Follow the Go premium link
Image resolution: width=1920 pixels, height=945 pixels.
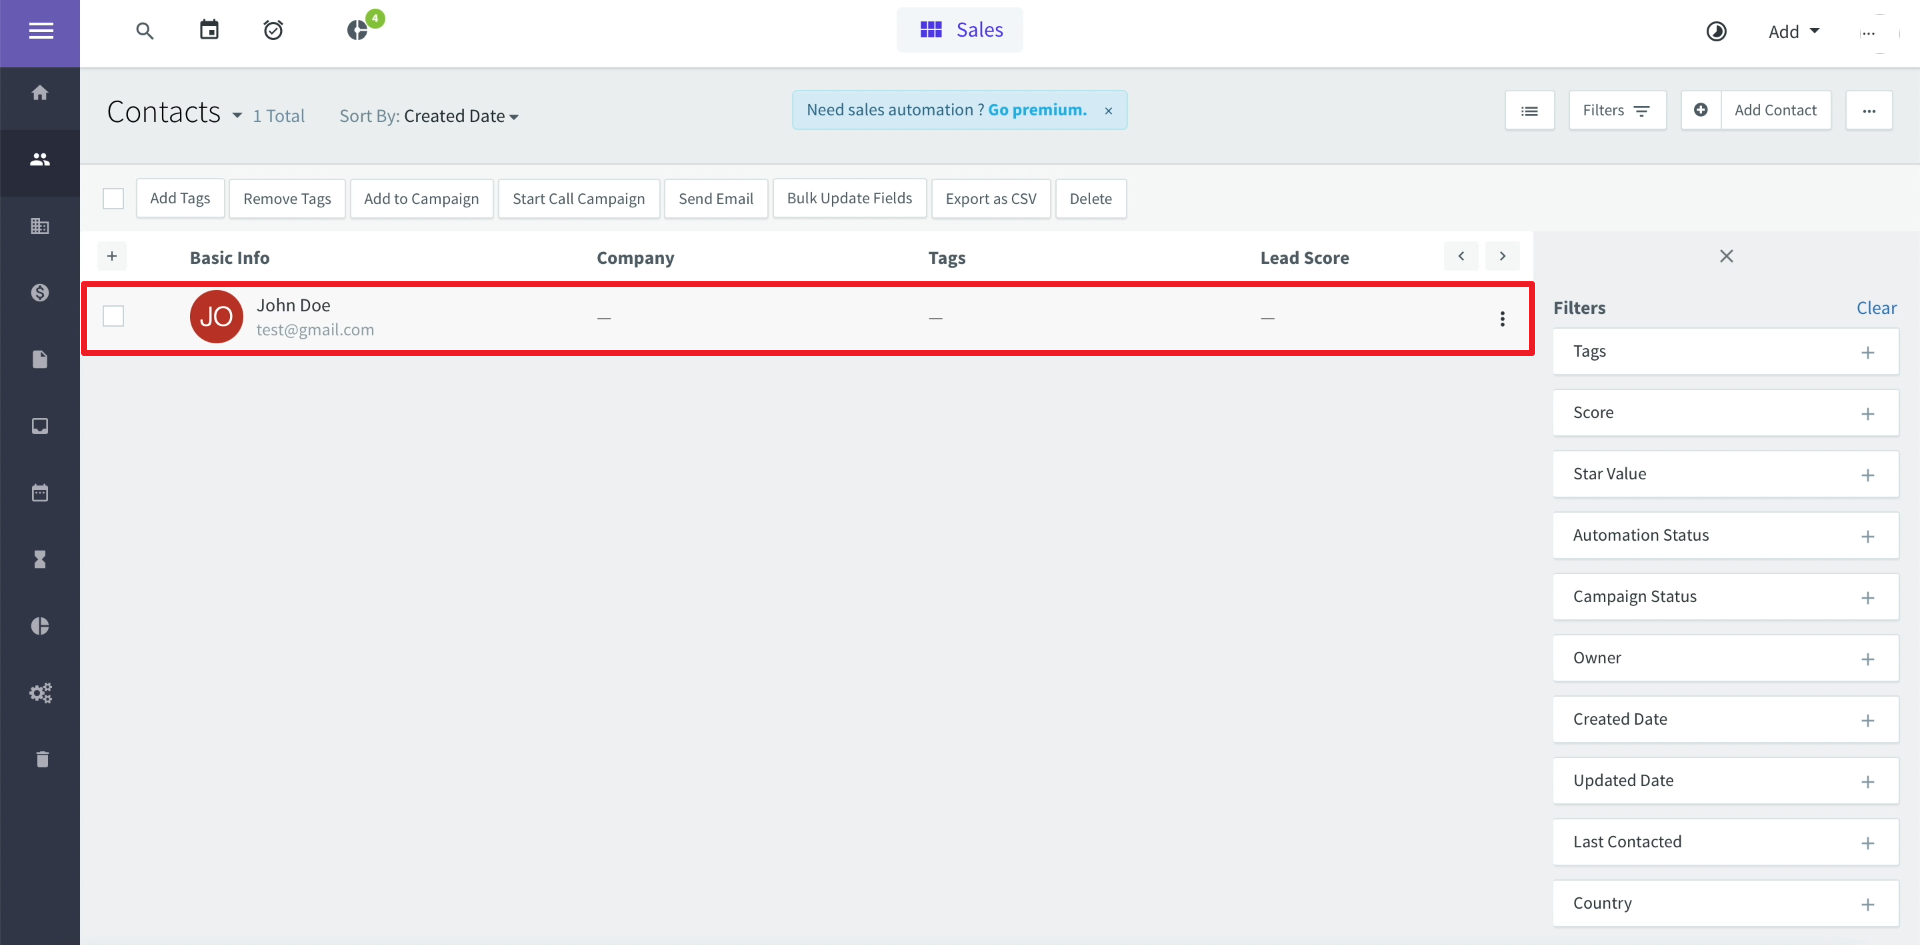click(1037, 110)
